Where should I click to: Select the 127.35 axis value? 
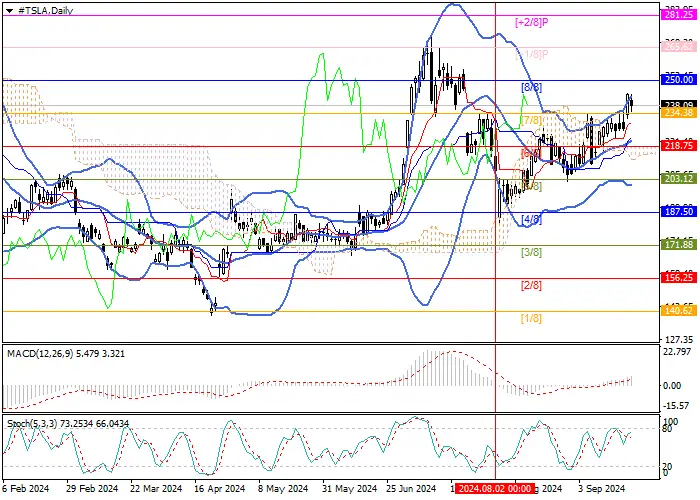pos(679,339)
